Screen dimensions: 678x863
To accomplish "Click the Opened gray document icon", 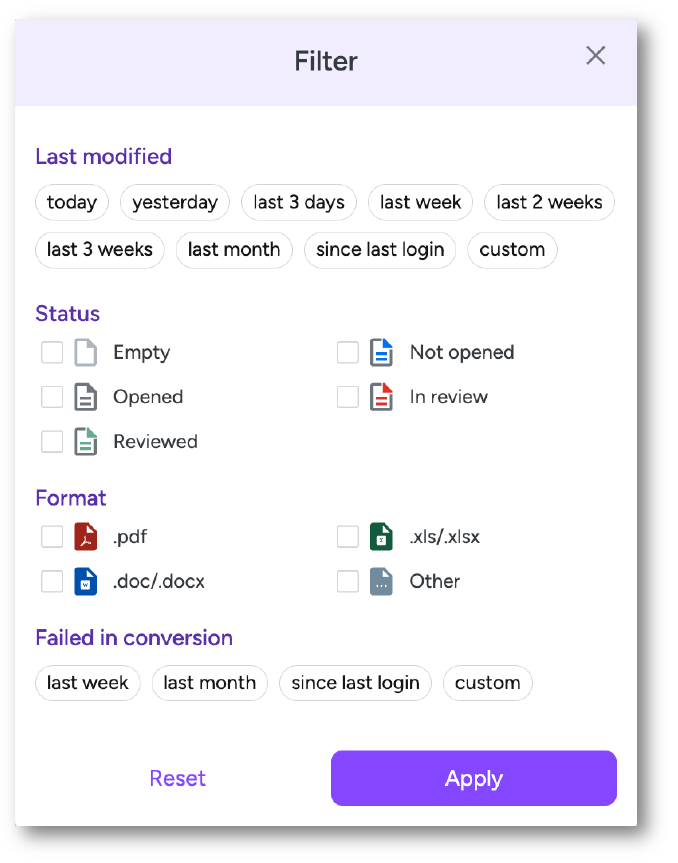I will 85,397.
